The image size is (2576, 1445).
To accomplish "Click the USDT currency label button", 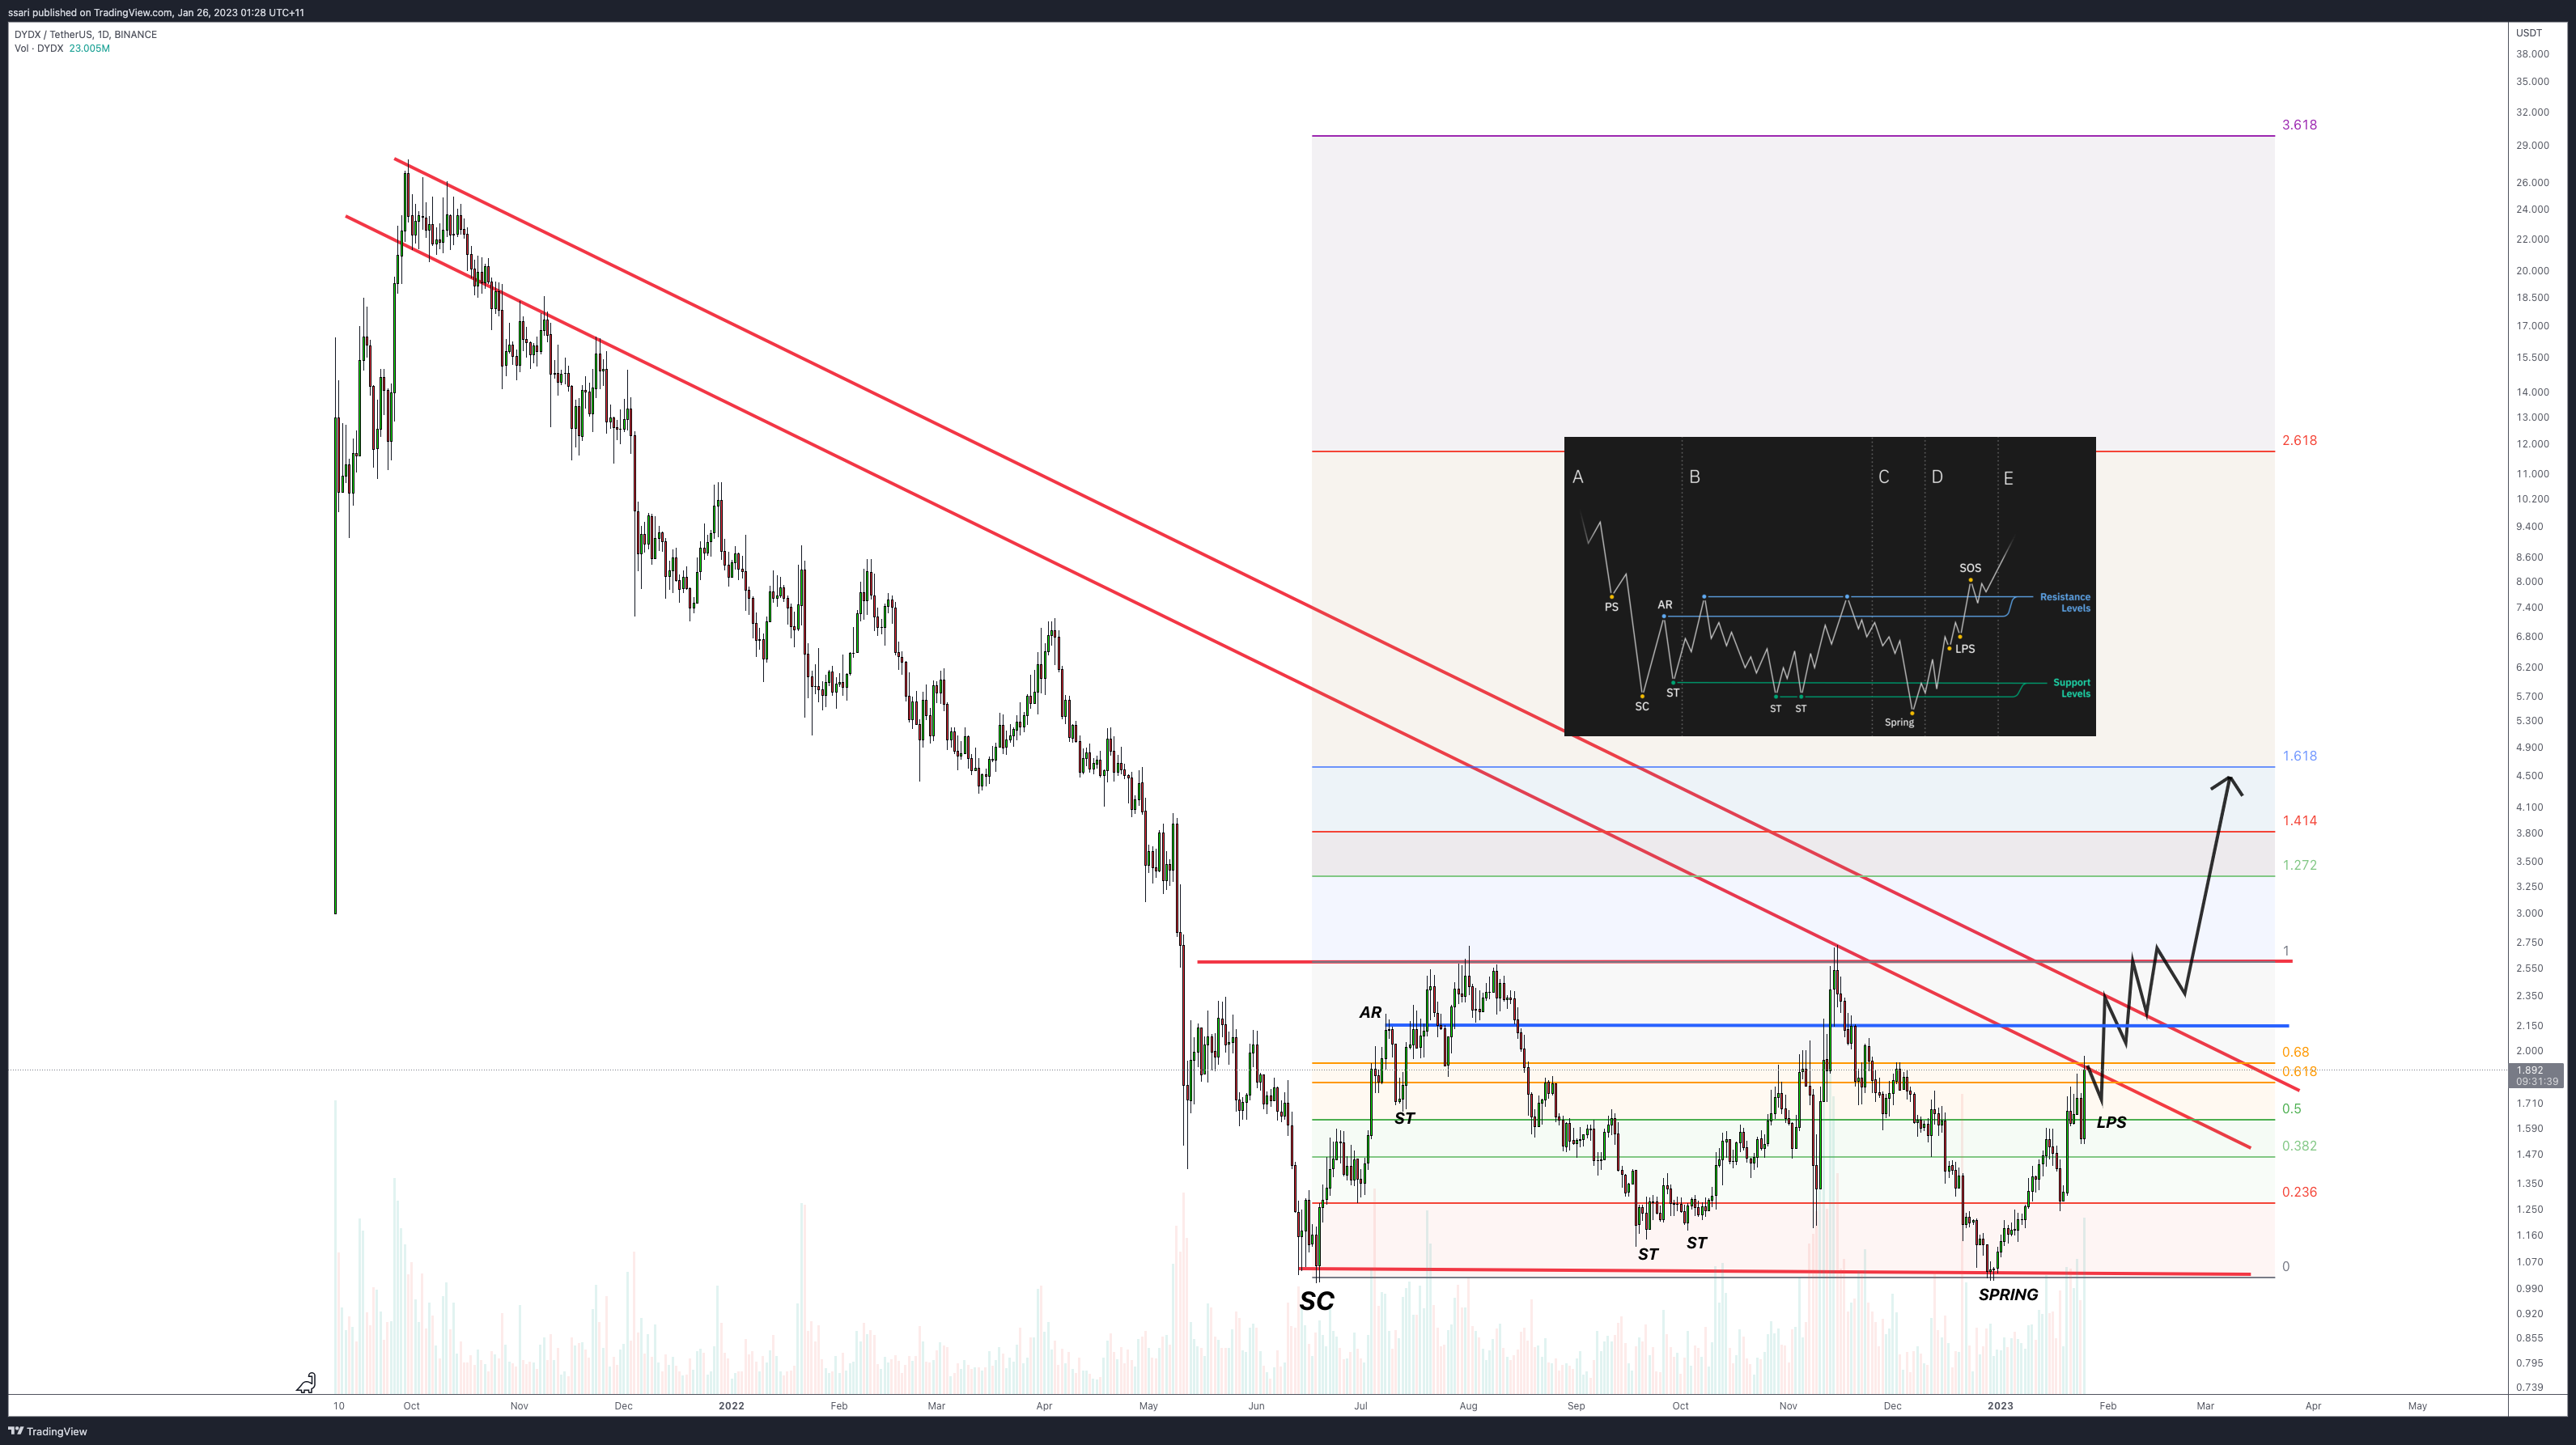I will point(2528,32).
